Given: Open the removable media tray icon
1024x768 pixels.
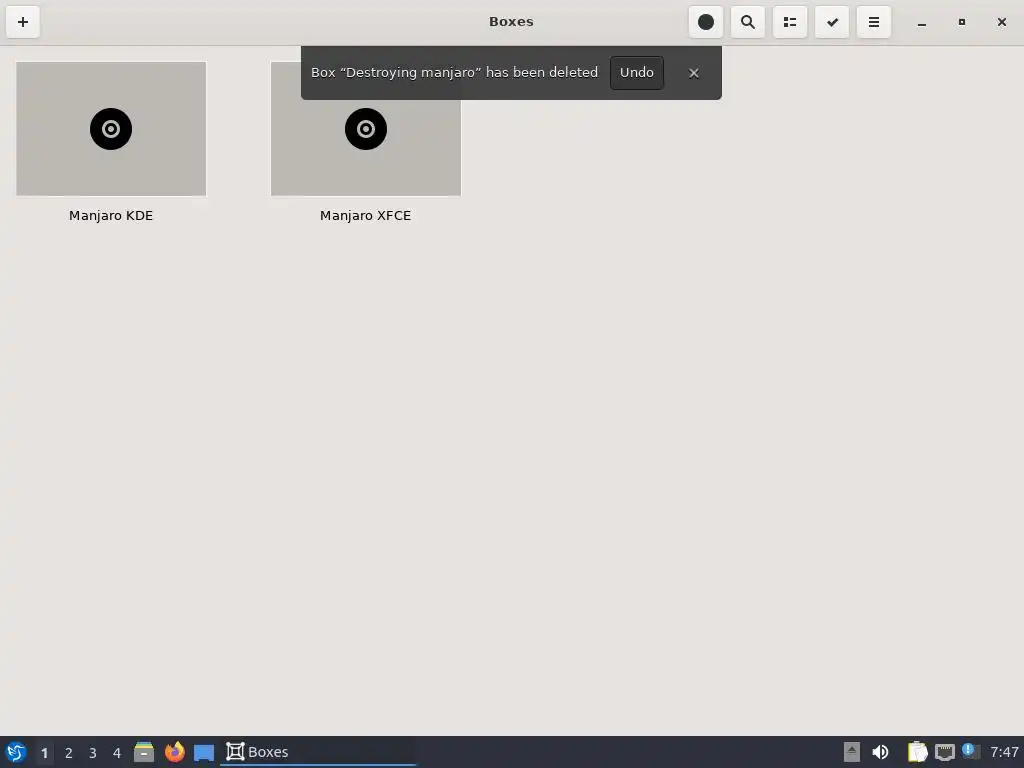Looking at the screenshot, I should [852, 752].
